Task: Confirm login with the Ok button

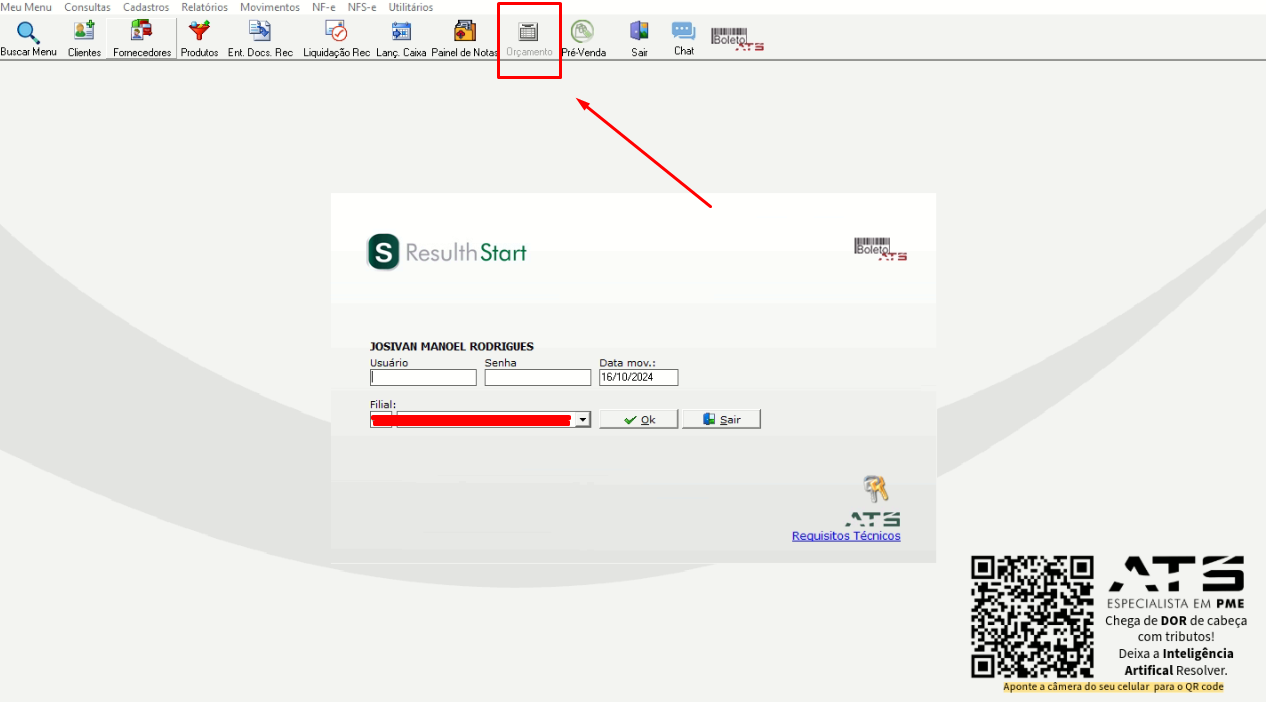Action: click(639, 419)
